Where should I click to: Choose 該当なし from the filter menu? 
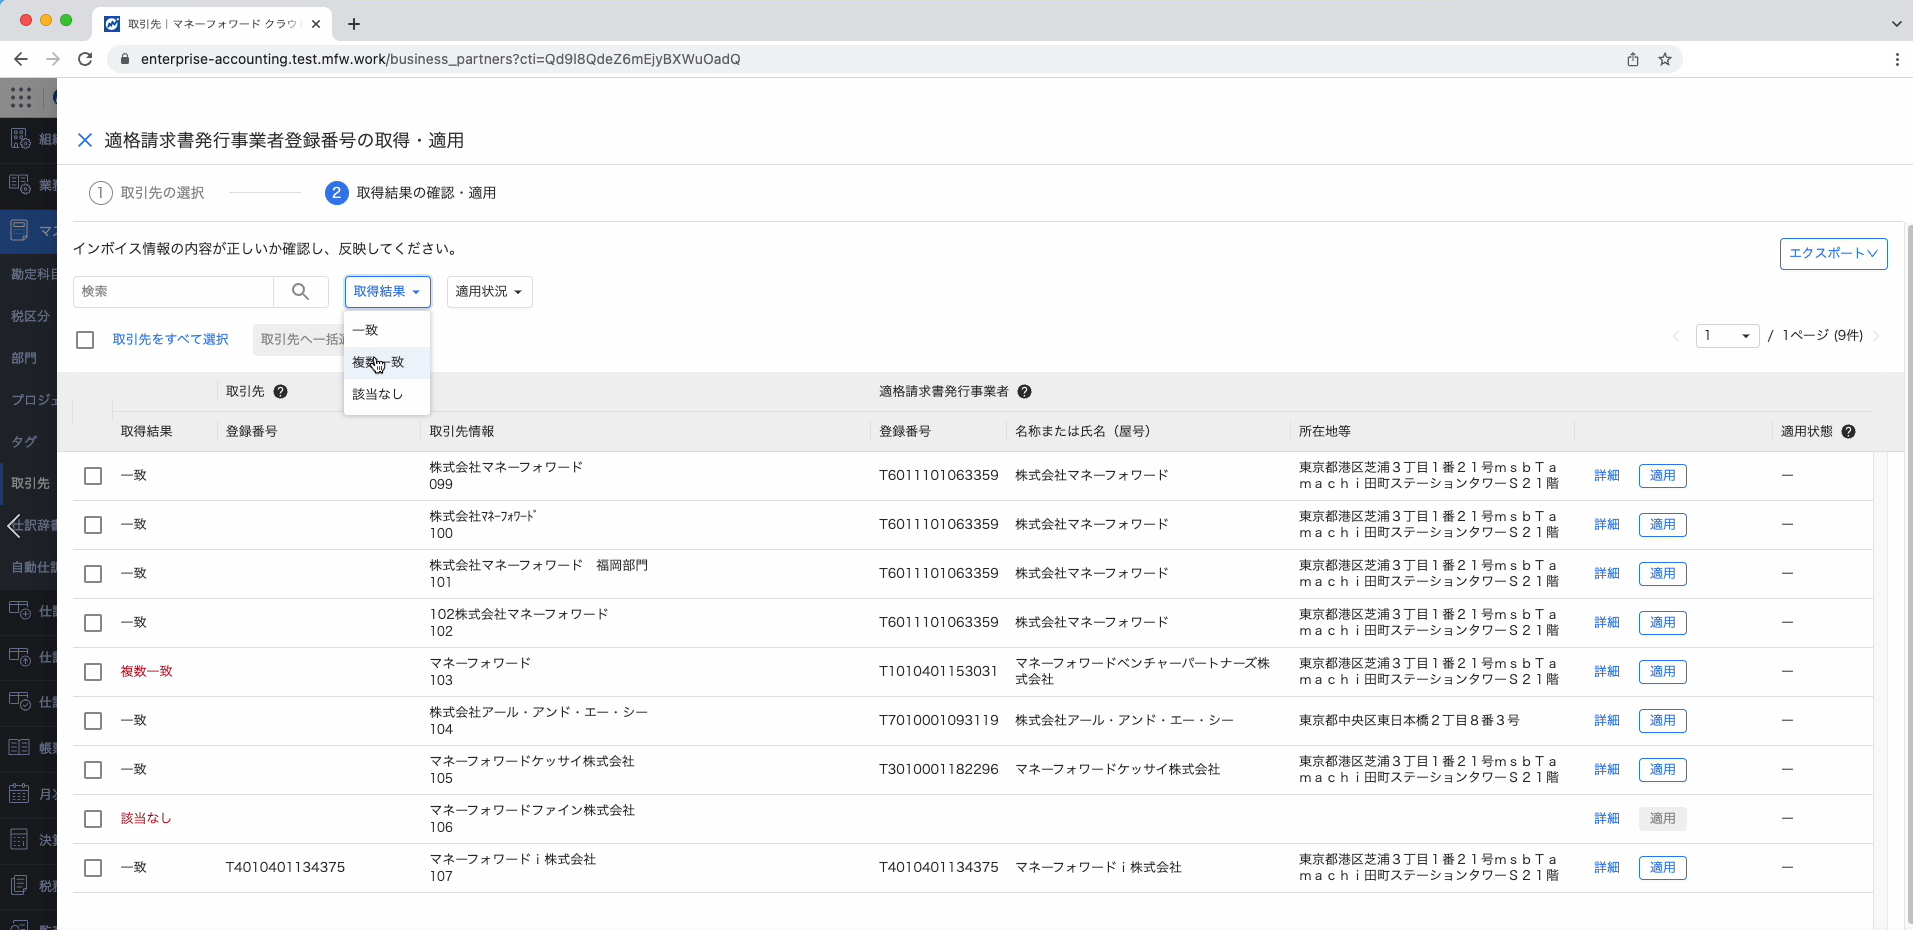387,394
